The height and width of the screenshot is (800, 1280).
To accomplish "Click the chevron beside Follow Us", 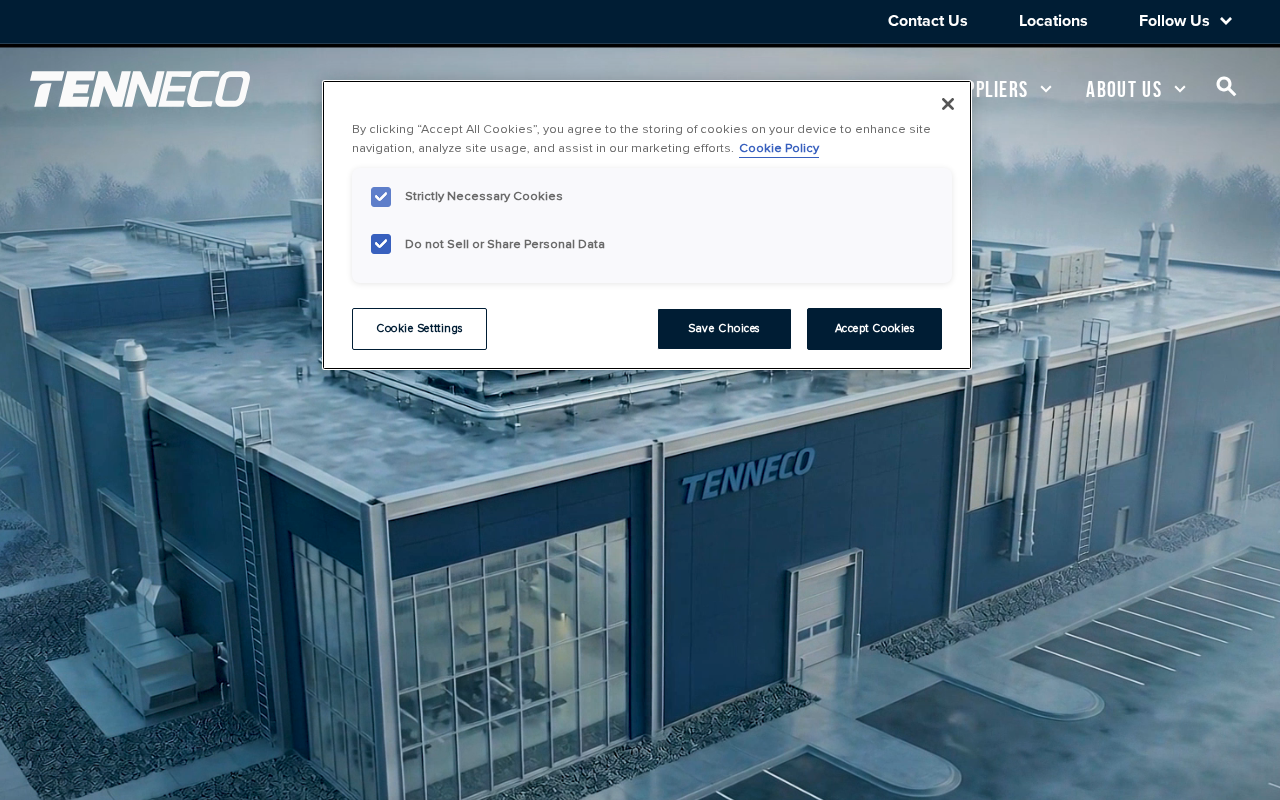I will [x=1226, y=21].
